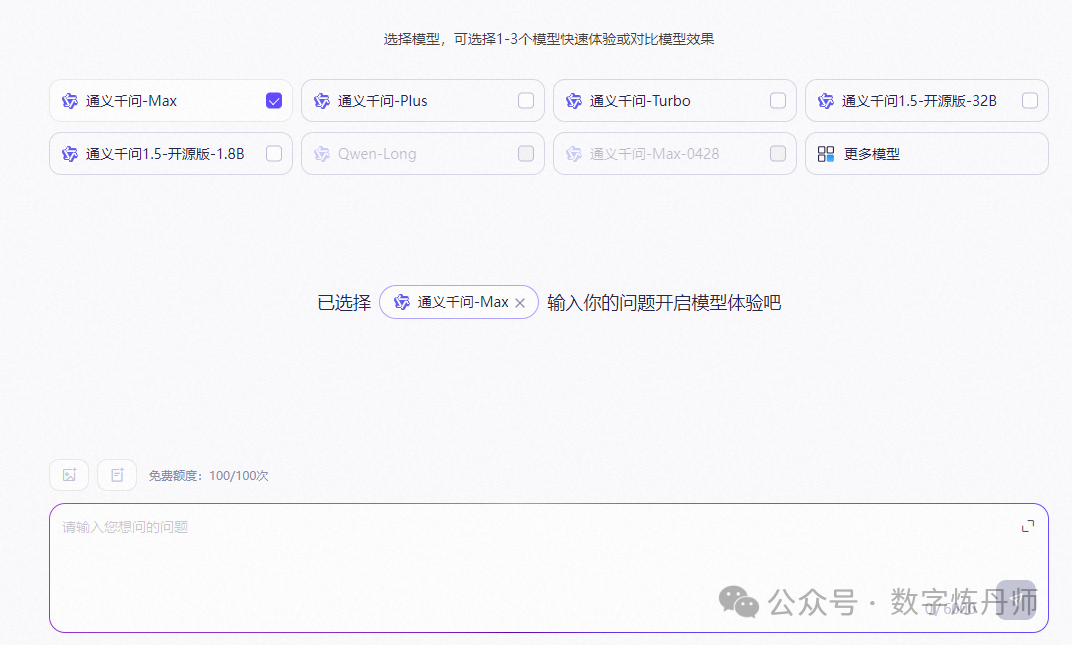Check the 通义千问-Turbo checkbox
1072x645 pixels.
coord(778,101)
